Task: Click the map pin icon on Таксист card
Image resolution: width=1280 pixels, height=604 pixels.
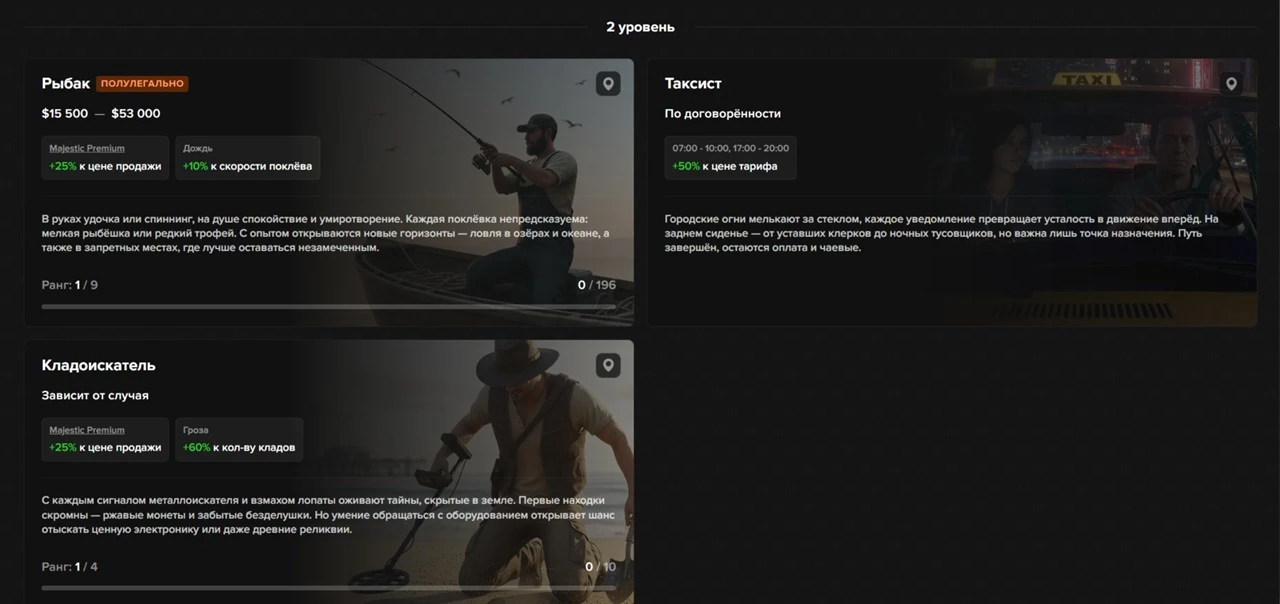Action: pyautogui.click(x=1231, y=84)
